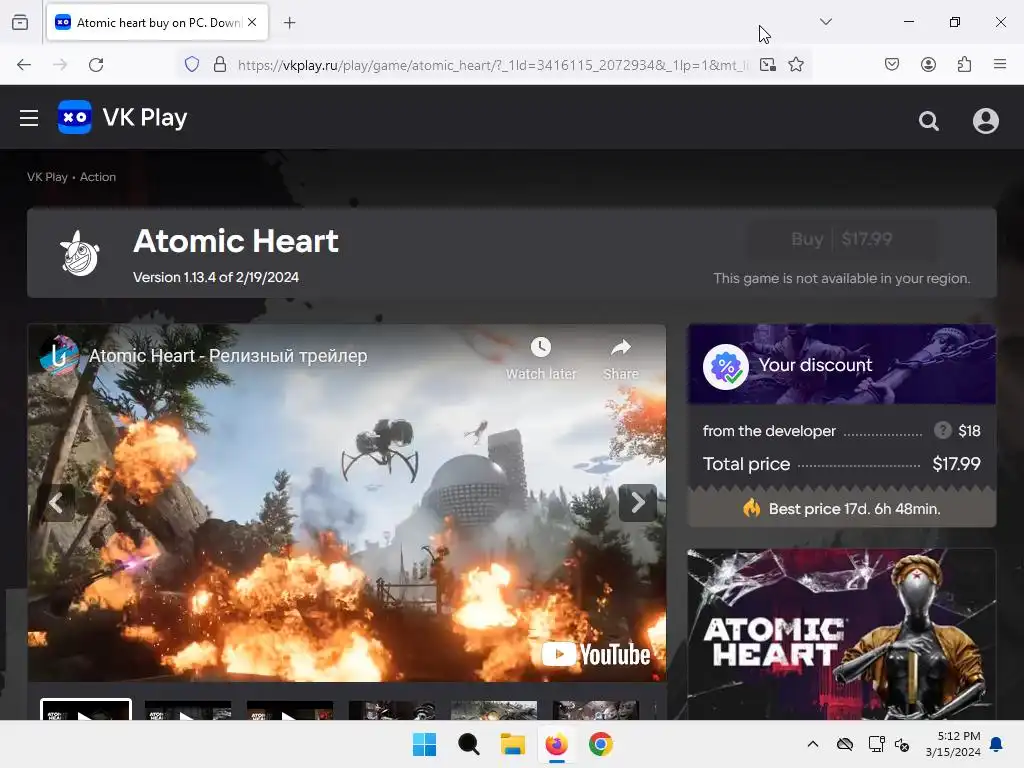Open the user profile avatar icon

[x=985, y=121]
